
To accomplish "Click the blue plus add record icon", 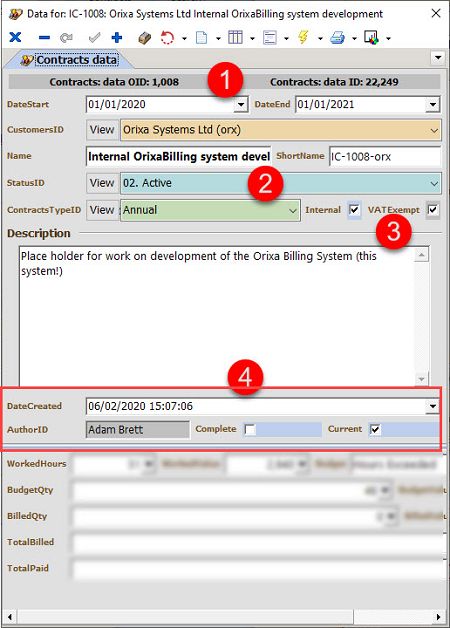I will pyautogui.click(x=117, y=38).
